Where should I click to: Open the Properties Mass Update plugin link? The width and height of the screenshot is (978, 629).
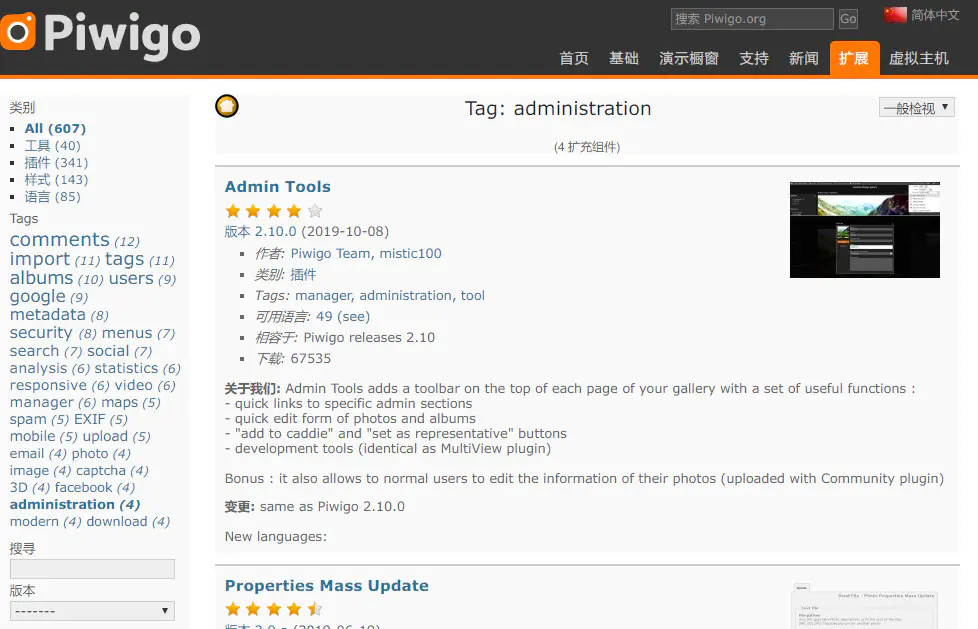coord(327,585)
